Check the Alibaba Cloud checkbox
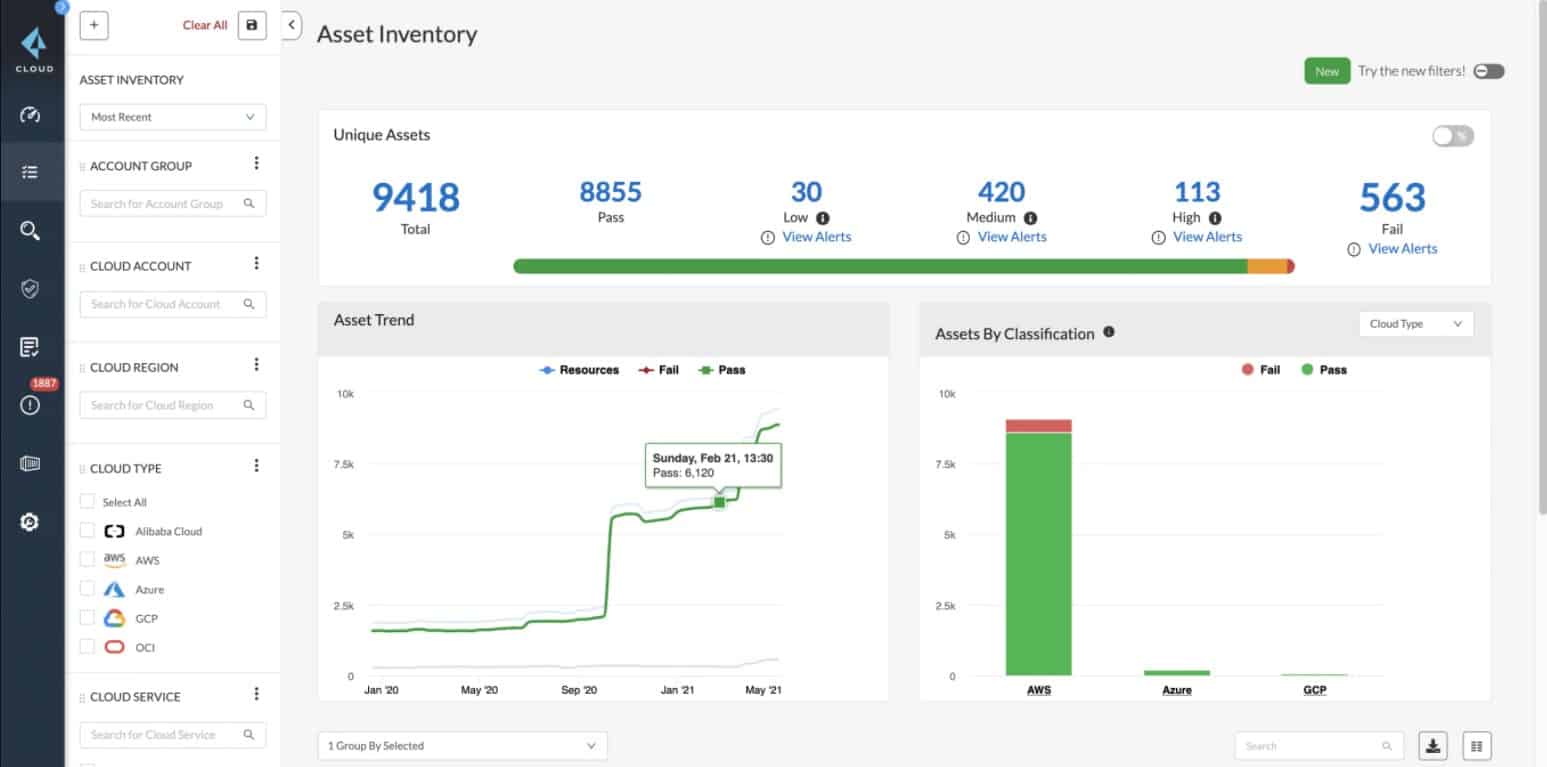1547x767 pixels. pos(87,530)
